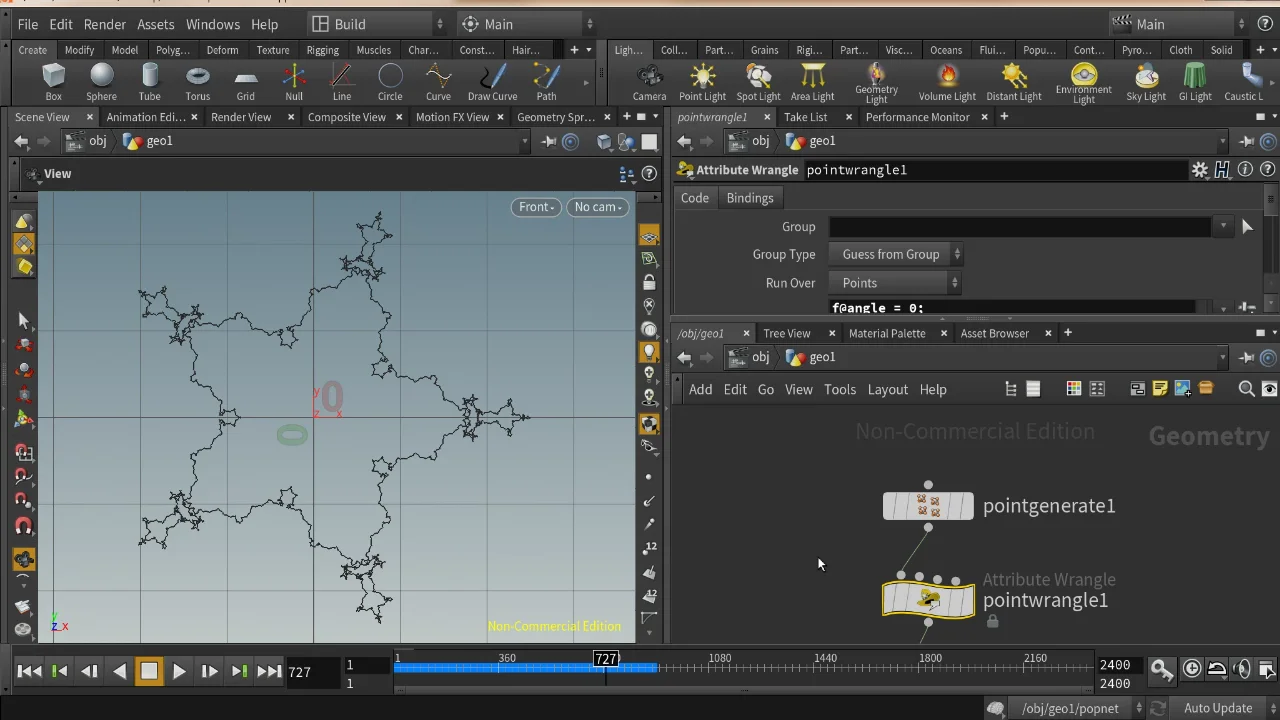Pick the Grid shelf tool
This screenshot has width=1280, height=720.
[x=245, y=82]
